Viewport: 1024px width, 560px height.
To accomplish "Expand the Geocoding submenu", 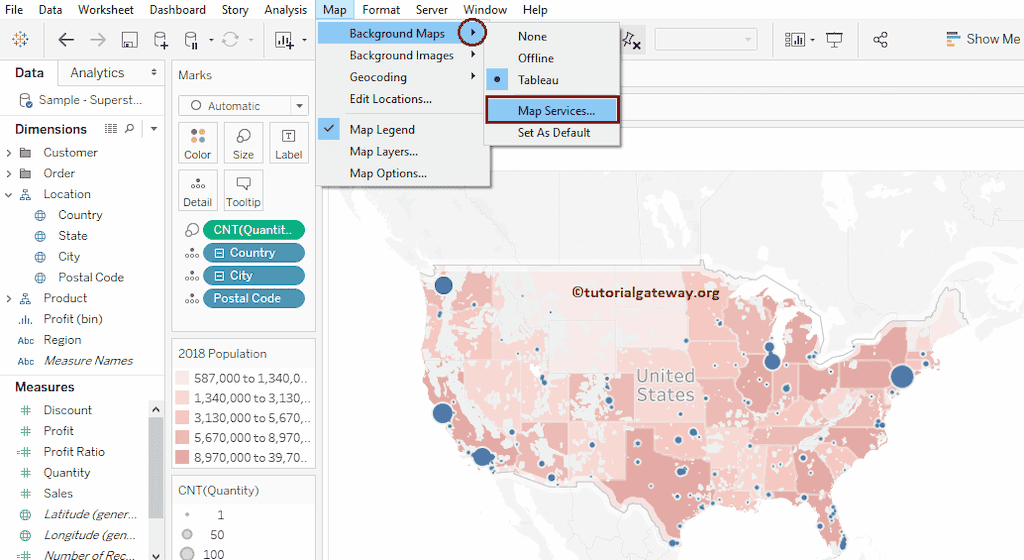I will pyautogui.click(x=473, y=76).
